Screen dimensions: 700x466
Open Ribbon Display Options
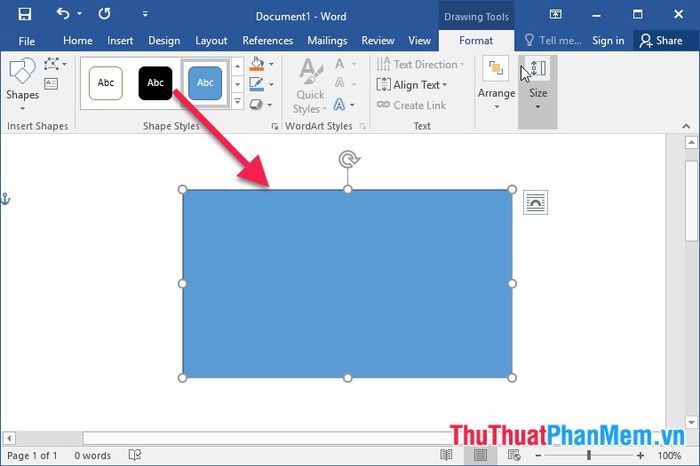(555, 14)
